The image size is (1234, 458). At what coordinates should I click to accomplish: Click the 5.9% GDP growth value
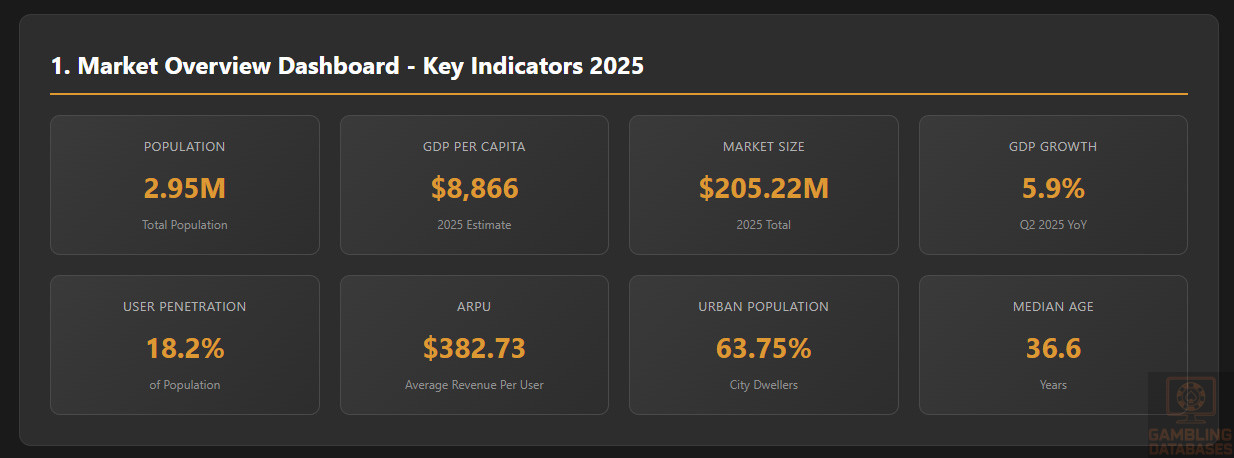click(x=1053, y=187)
